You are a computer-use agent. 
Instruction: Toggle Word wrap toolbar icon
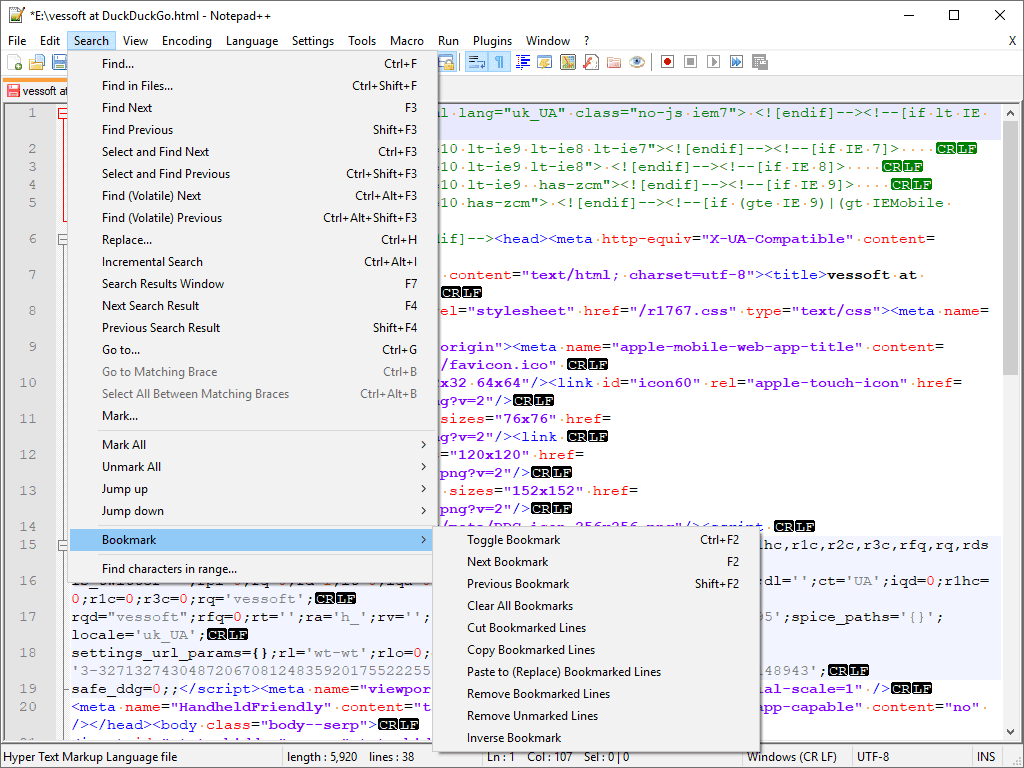(x=477, y=63)
